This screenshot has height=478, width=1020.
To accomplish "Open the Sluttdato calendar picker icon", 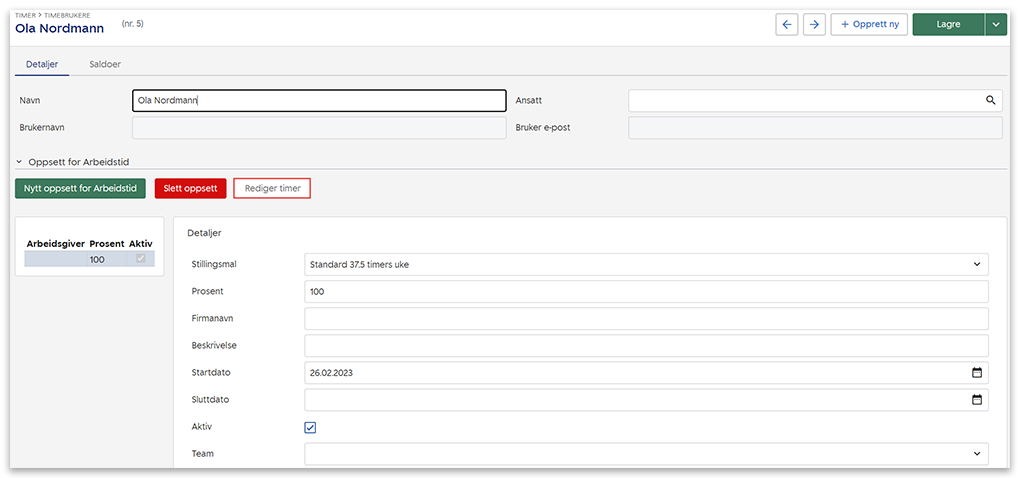I will coord(977,400).
